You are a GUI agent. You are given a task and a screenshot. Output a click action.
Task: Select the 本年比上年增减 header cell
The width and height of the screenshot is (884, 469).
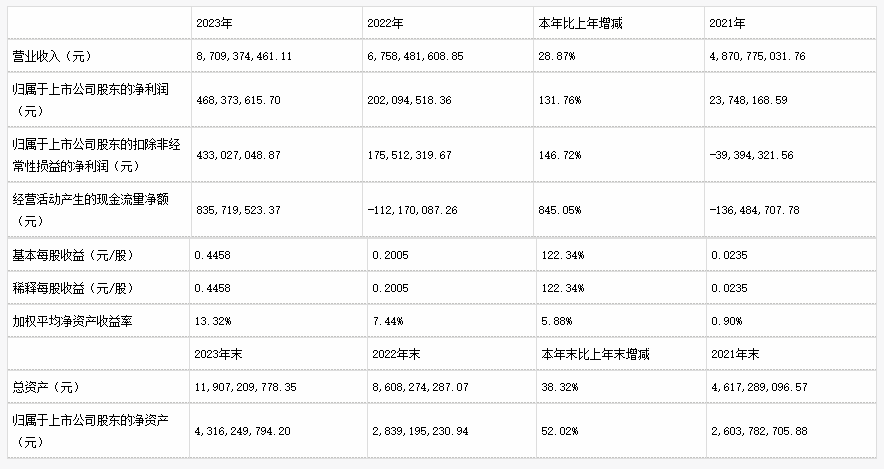click(x=618, y=23)
